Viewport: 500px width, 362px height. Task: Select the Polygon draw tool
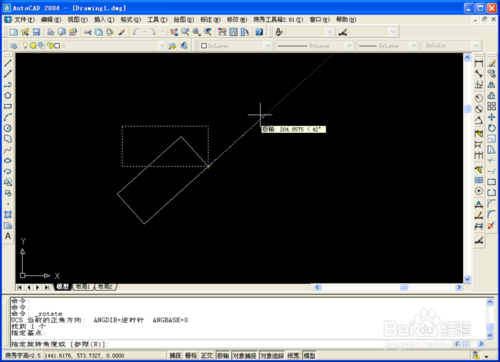(8, 95)
